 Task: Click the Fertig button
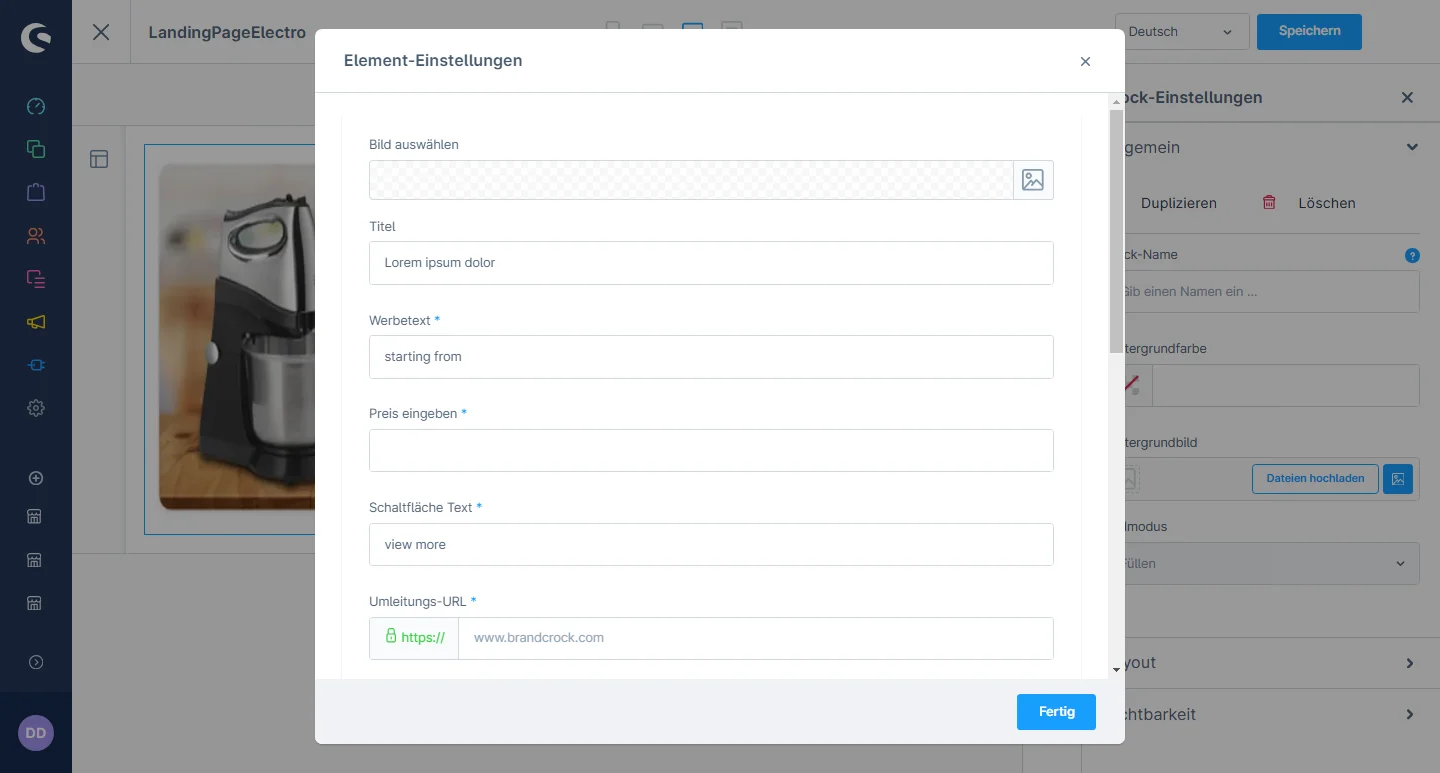click(x=1056, y=712)
